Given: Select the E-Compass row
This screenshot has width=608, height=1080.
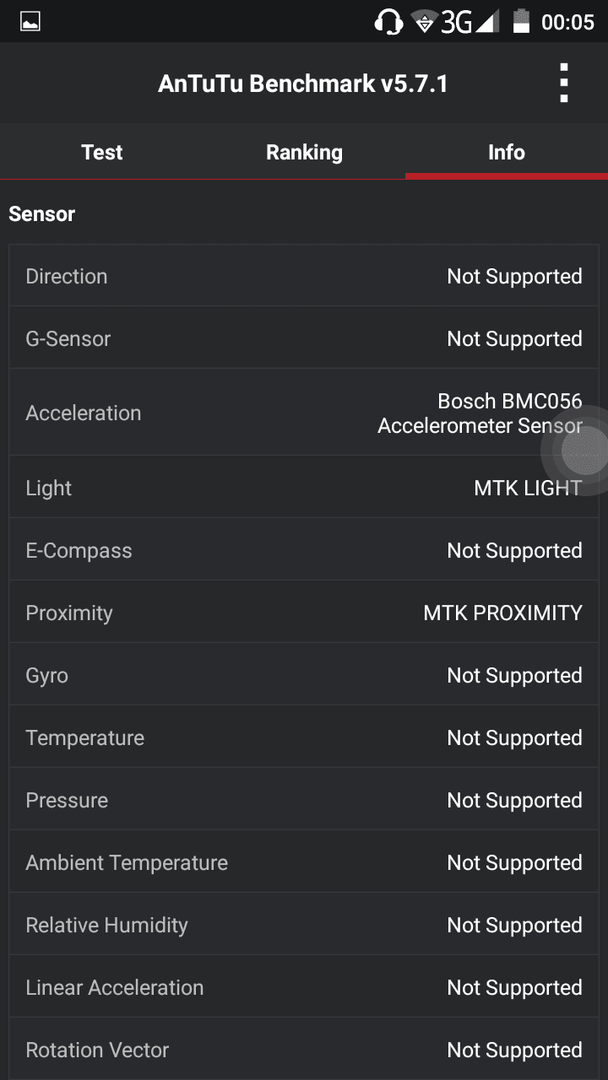Looking at the screenshot, I should coord(304,550).
